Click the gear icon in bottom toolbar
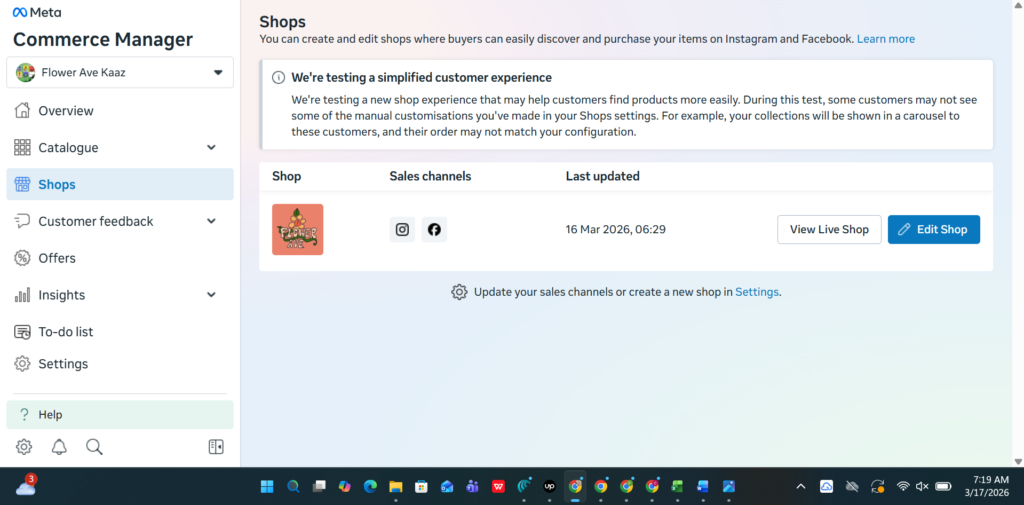Image resolution: width=1024 pixels, height=505 pixels. point(24,447)
